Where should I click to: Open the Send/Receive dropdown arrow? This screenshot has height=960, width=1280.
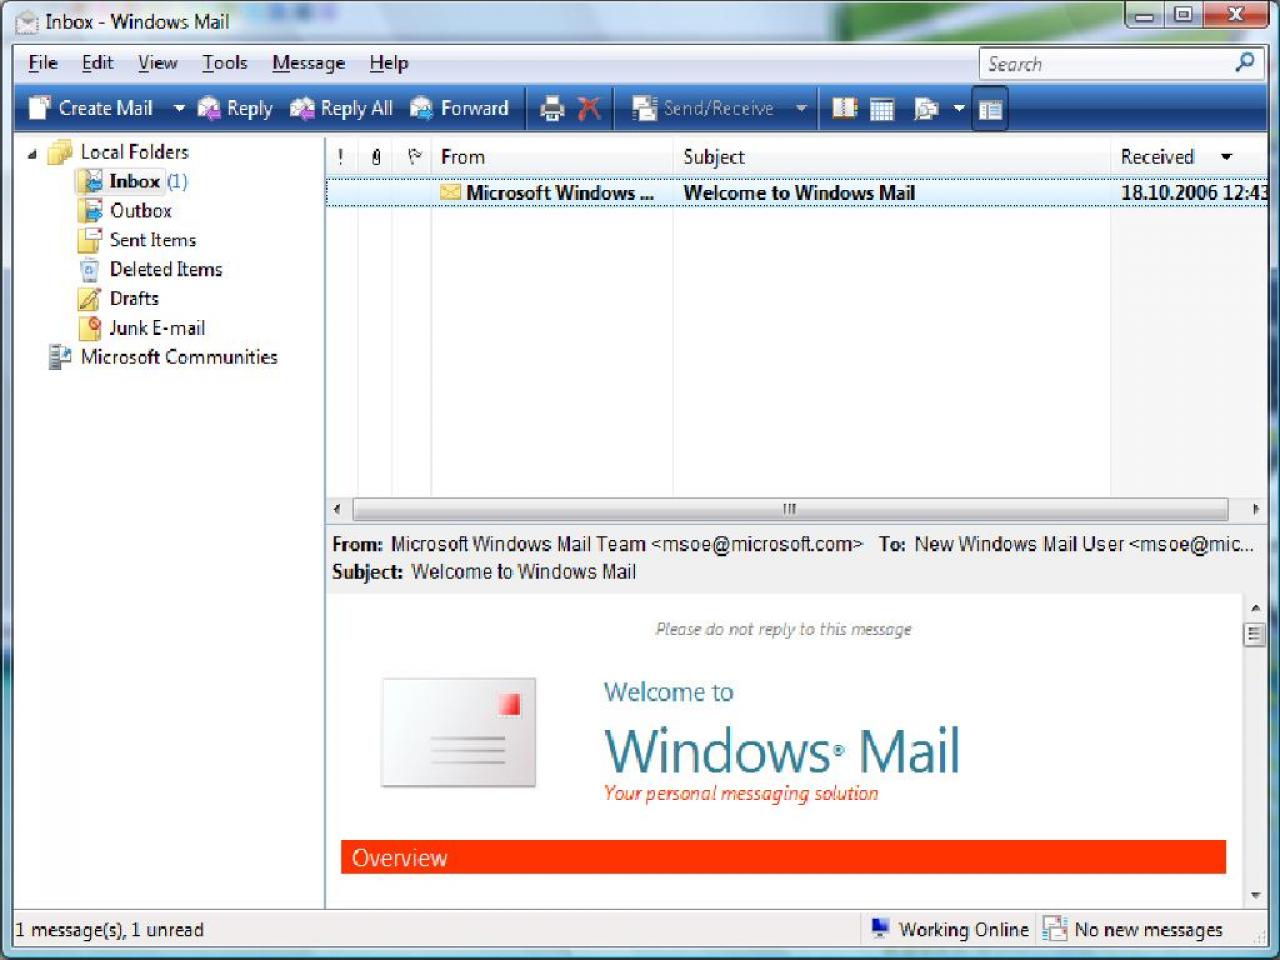pos(800,108)
